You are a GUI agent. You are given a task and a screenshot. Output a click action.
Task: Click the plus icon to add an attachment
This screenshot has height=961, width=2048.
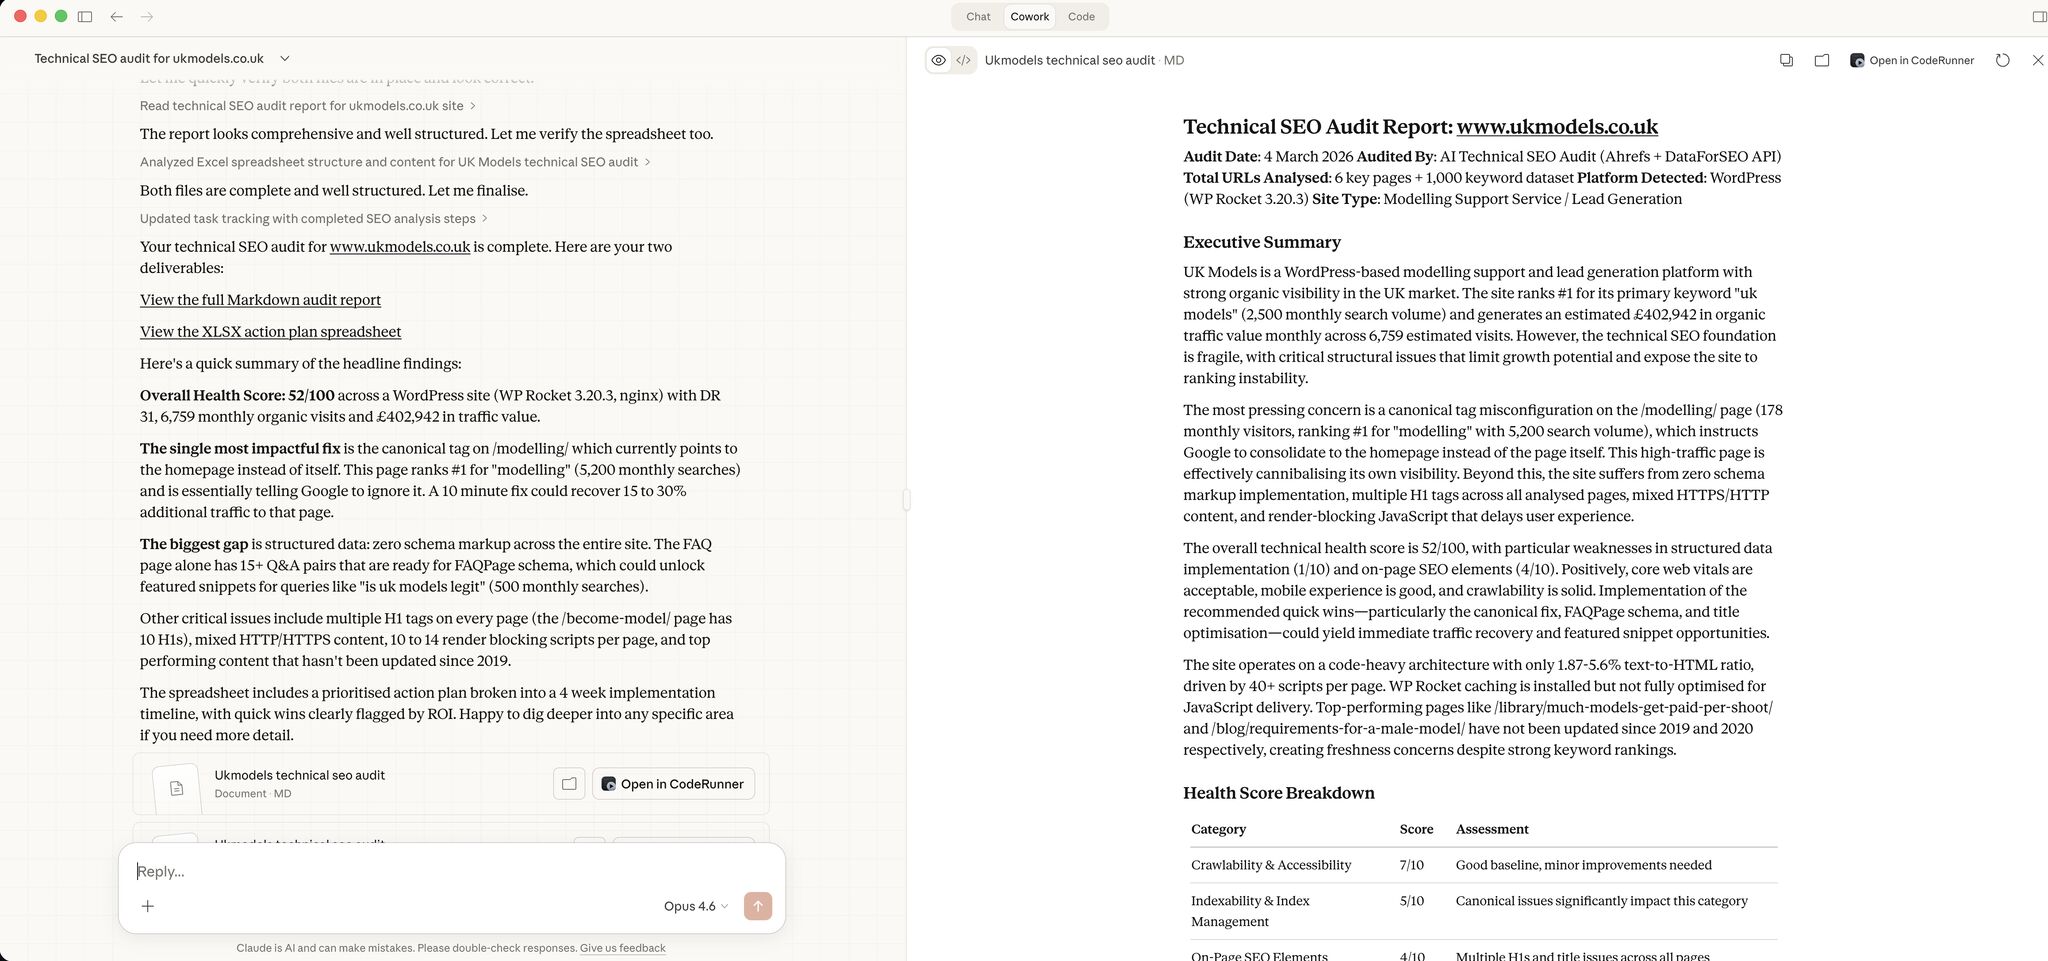[148, 906]
